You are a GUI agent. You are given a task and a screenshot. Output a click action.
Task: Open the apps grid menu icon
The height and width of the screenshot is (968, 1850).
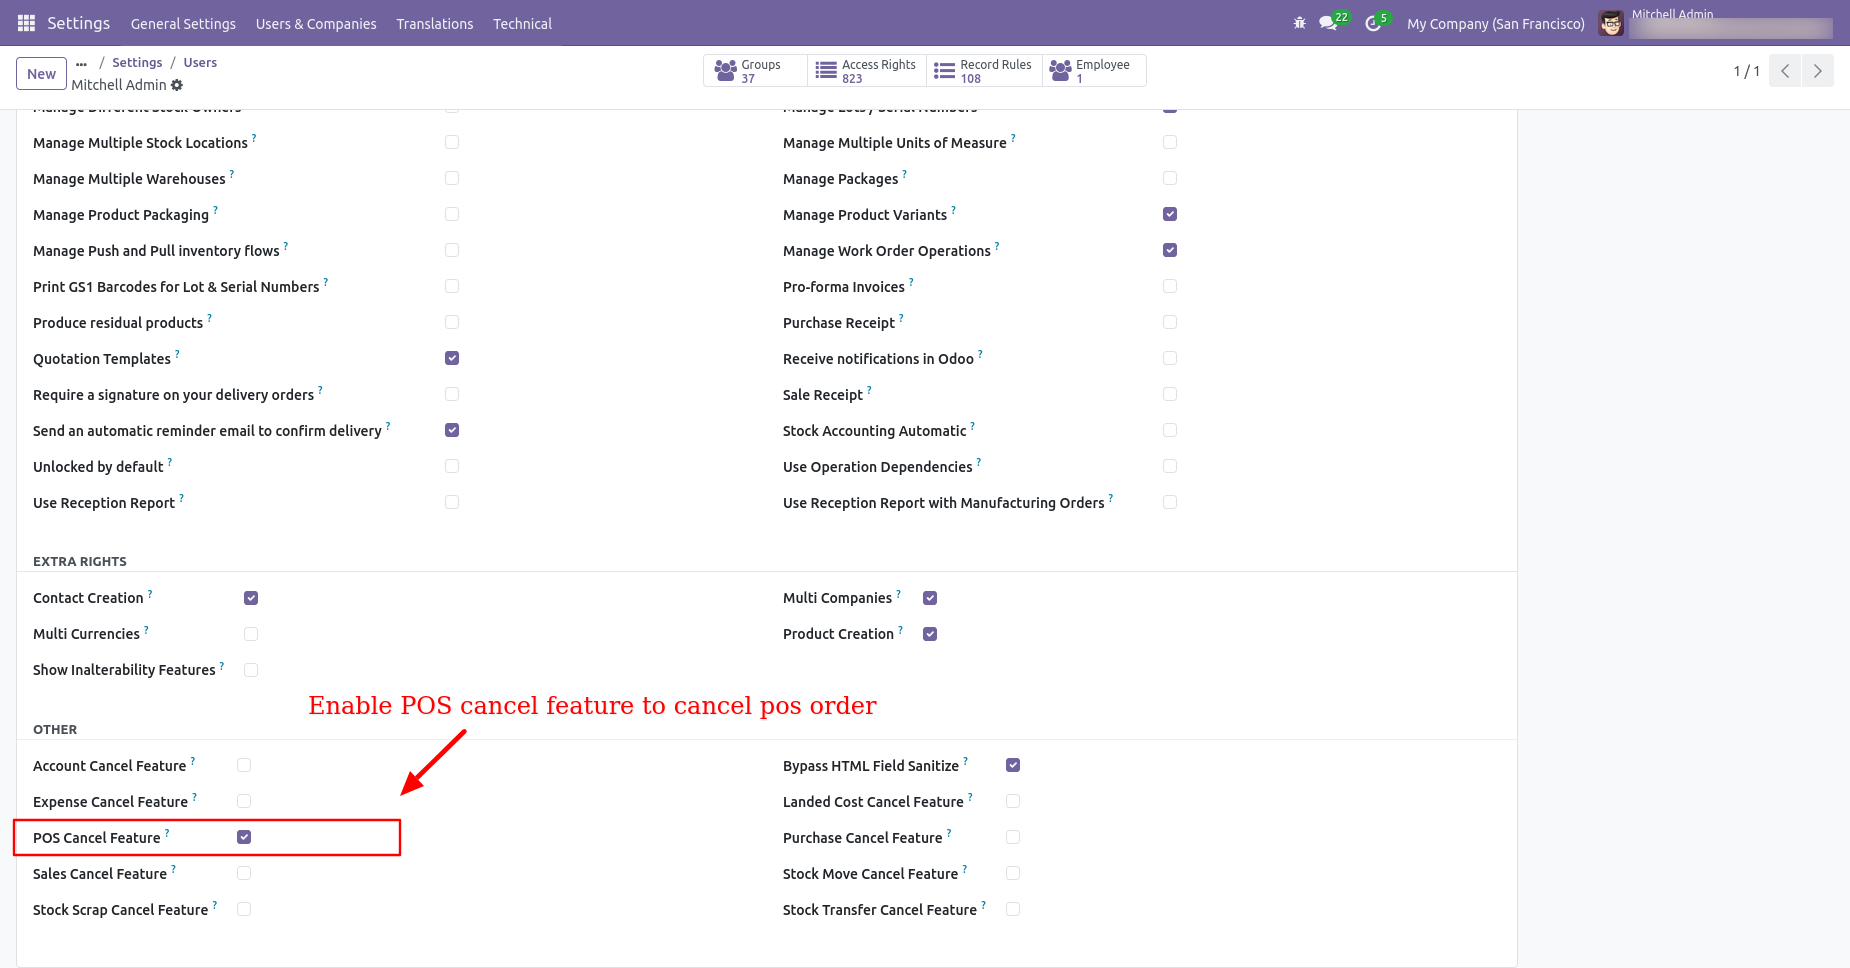pos(27,23)
